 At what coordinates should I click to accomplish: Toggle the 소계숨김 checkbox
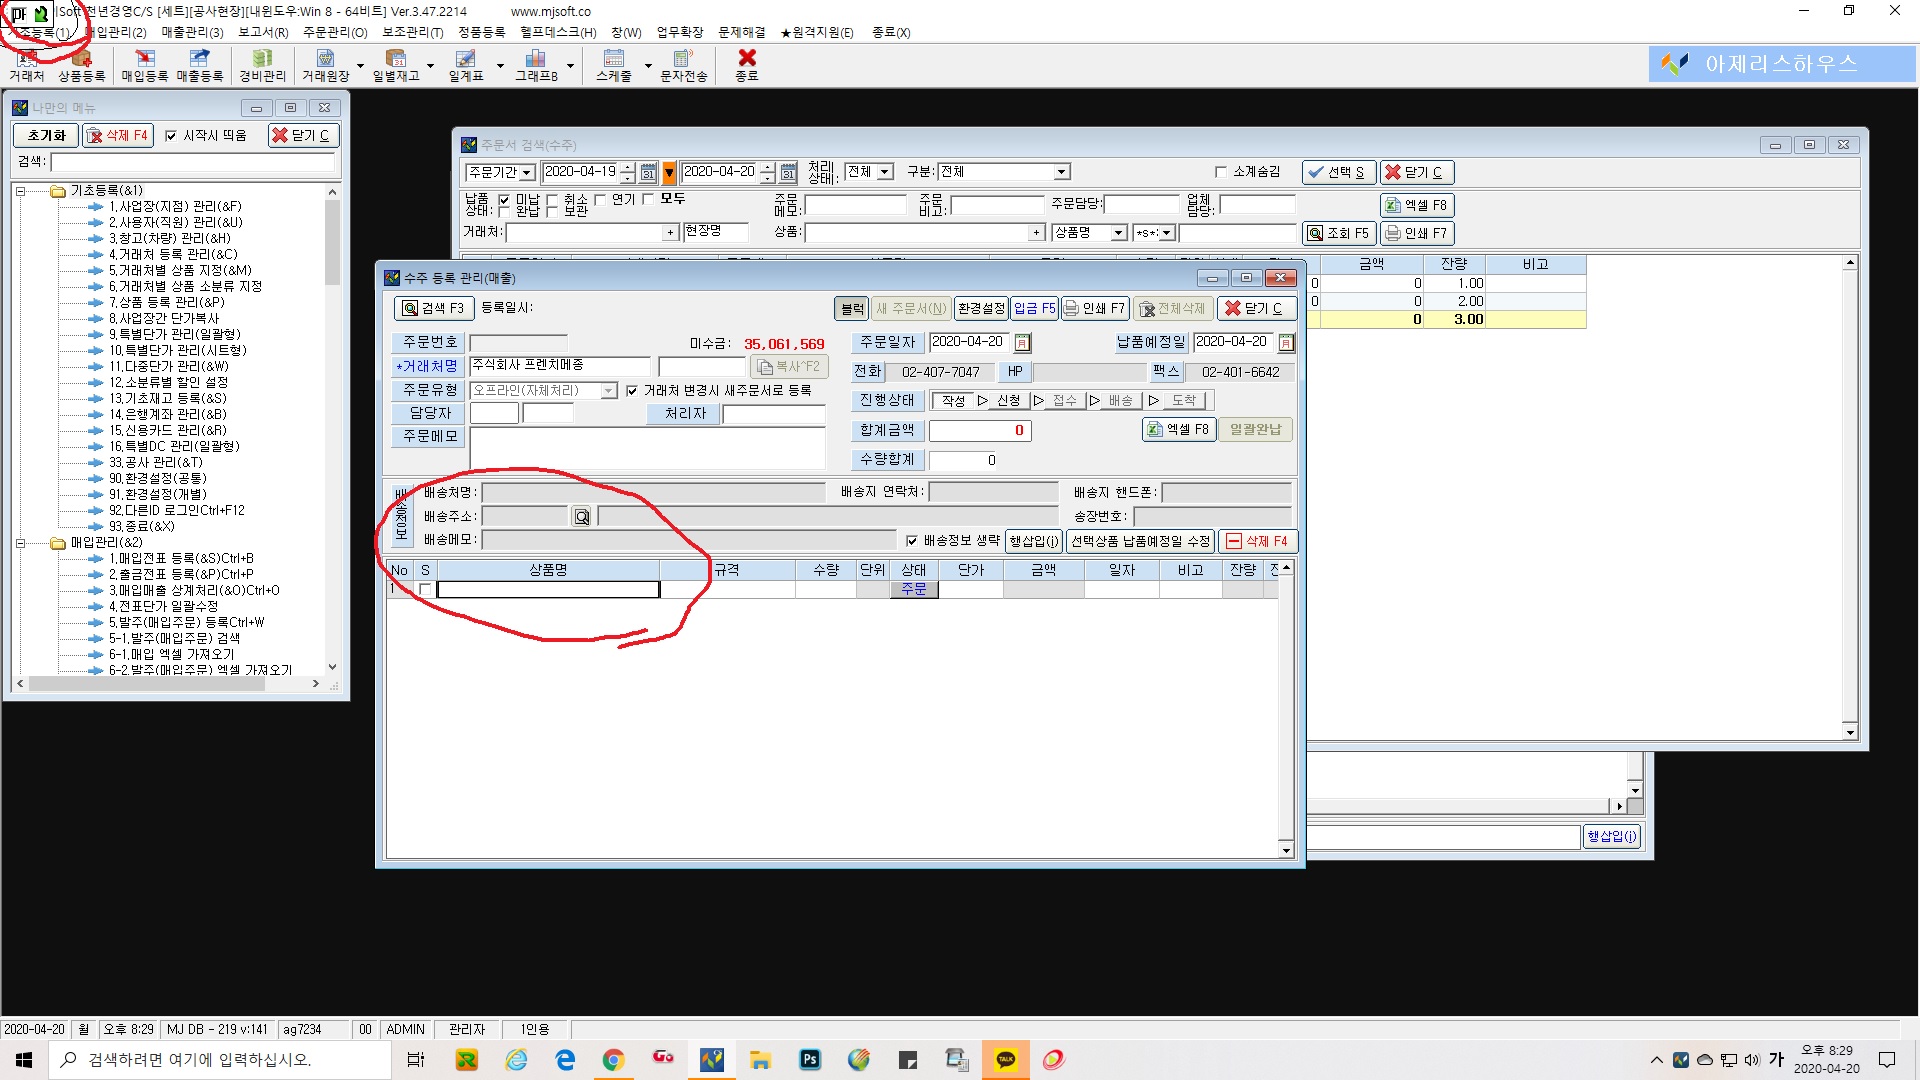[x=1220, y=172]
